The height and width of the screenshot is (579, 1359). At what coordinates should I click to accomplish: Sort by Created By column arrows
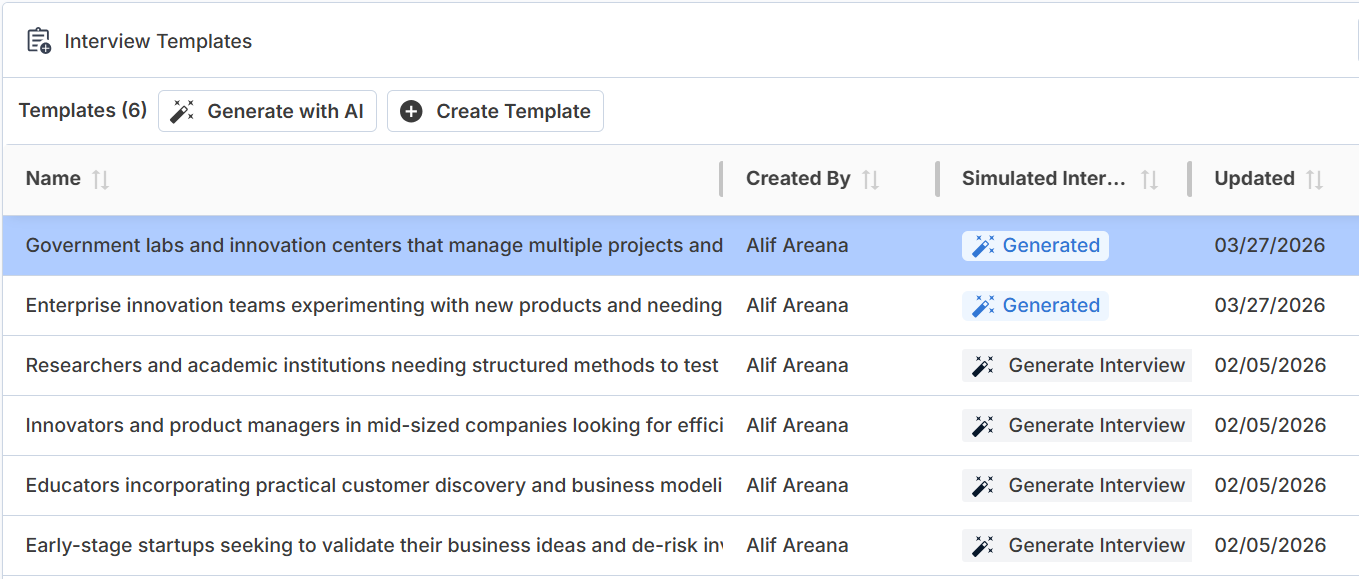[871, 179]
